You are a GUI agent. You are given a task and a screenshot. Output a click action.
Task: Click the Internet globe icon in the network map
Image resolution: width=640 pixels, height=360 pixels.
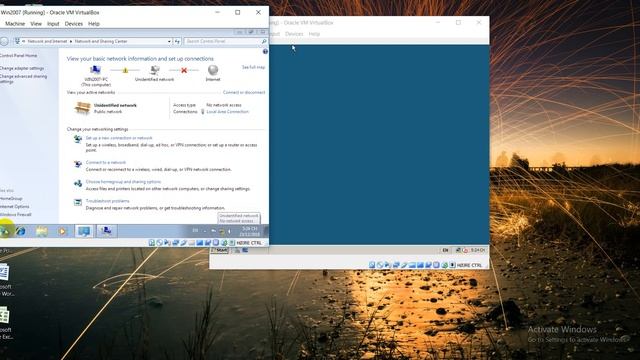pos(213,70)
